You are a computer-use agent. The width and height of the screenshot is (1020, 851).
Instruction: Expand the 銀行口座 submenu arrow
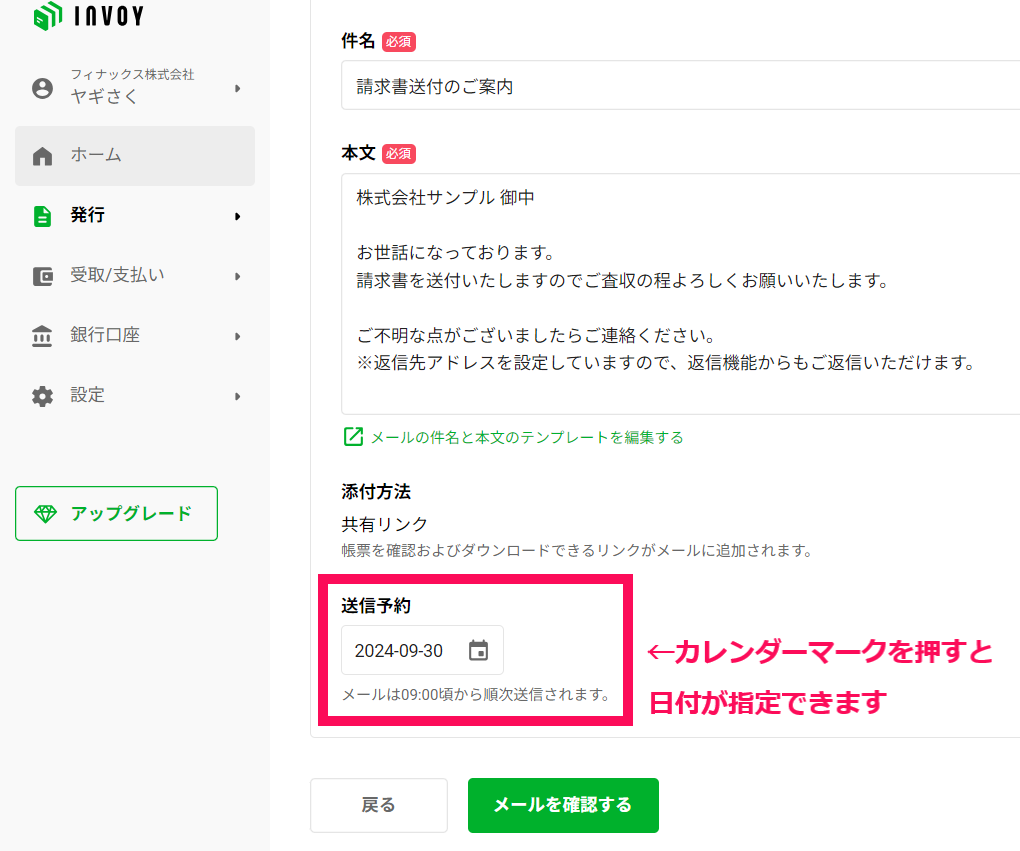coord(237,336)
